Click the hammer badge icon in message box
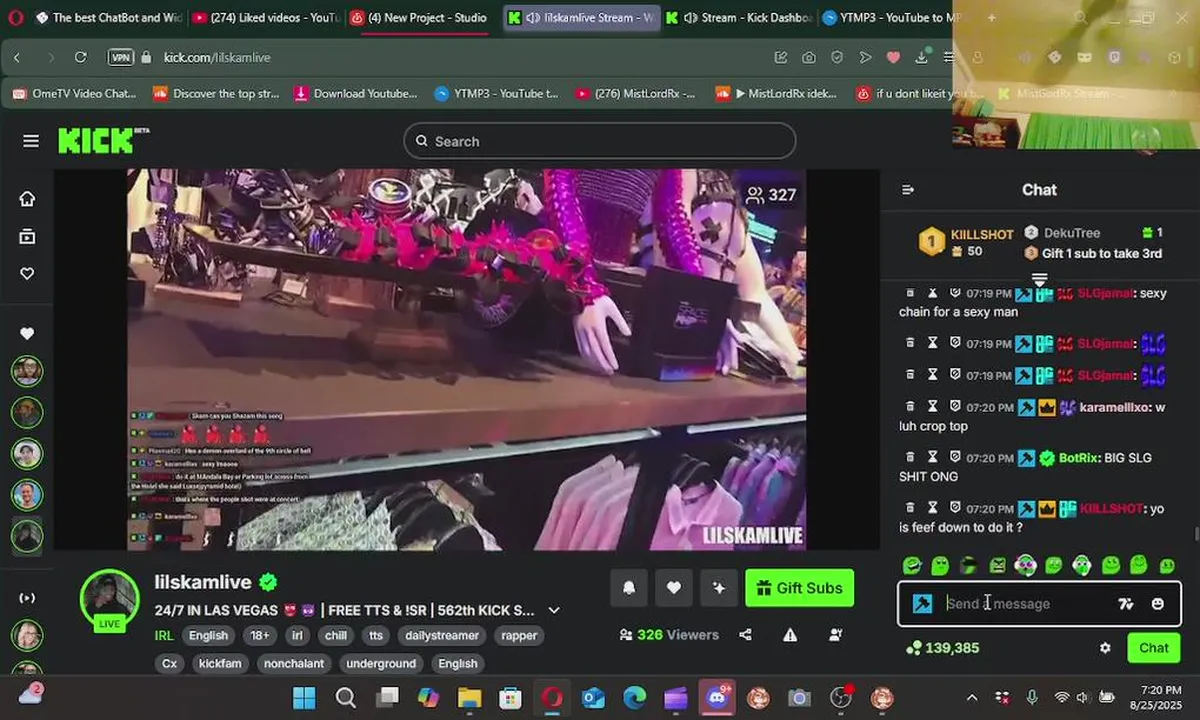The height and width of the screenshot is (720, 1200). pyautogui.click(x=922, y=603)
